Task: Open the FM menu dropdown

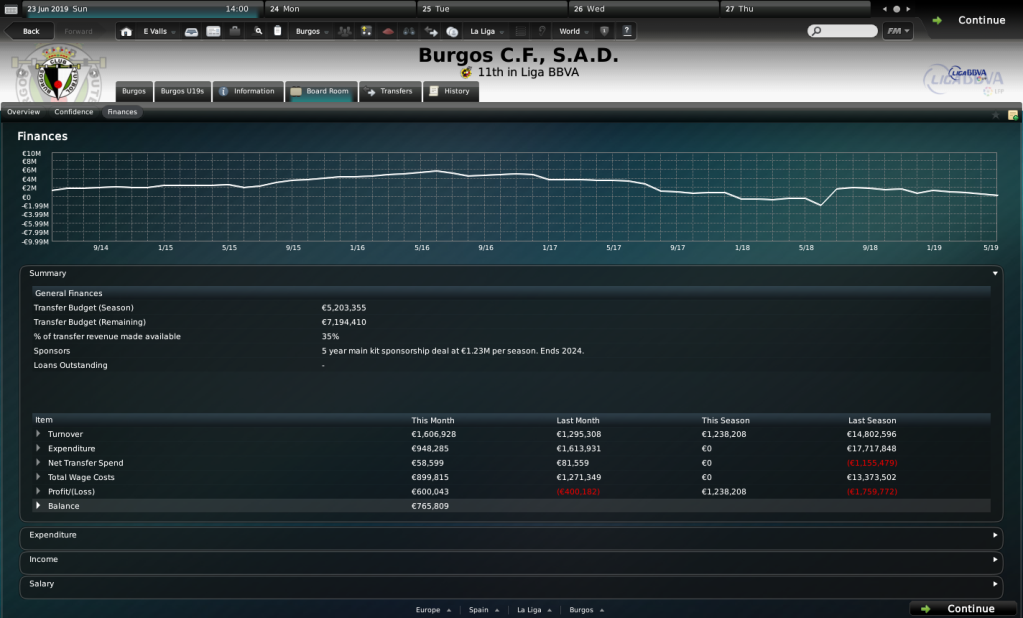Action: (898, 31)
